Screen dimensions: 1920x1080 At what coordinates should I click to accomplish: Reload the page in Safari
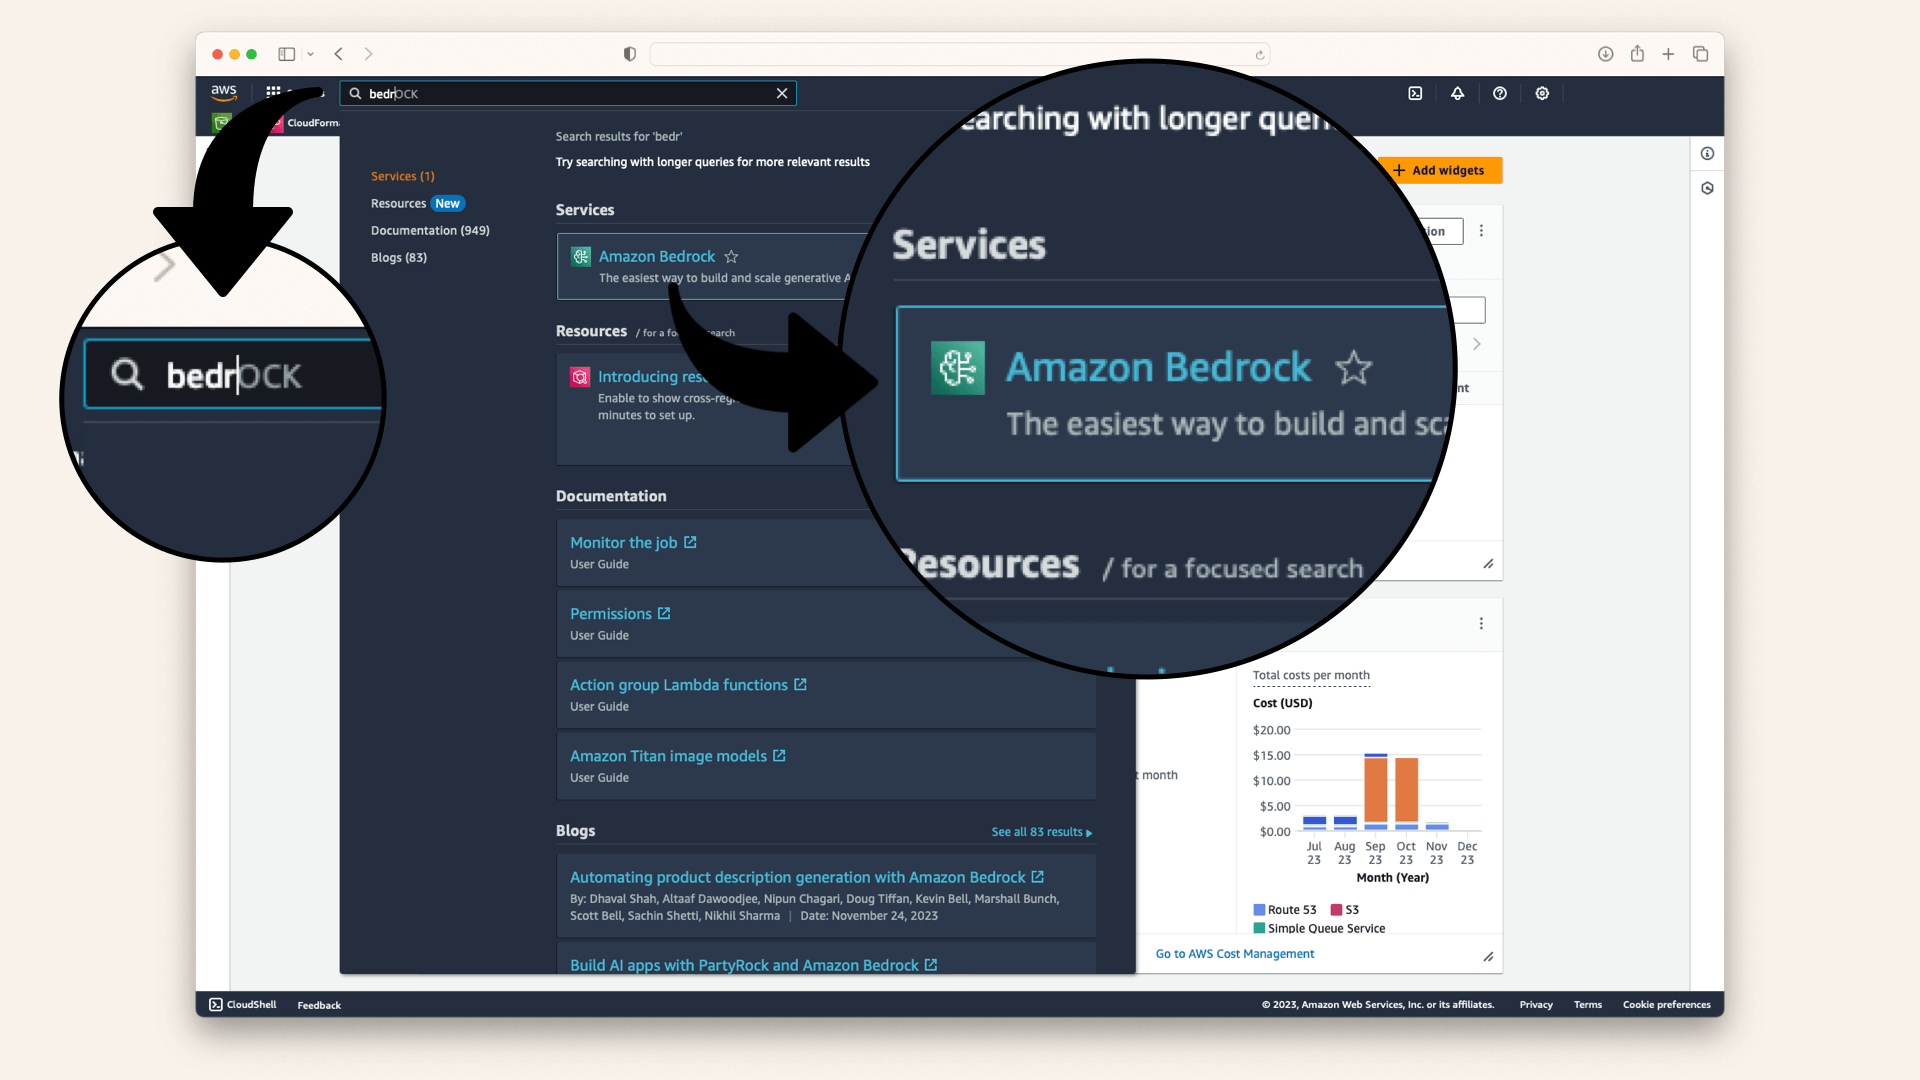tap(1260, 55)
